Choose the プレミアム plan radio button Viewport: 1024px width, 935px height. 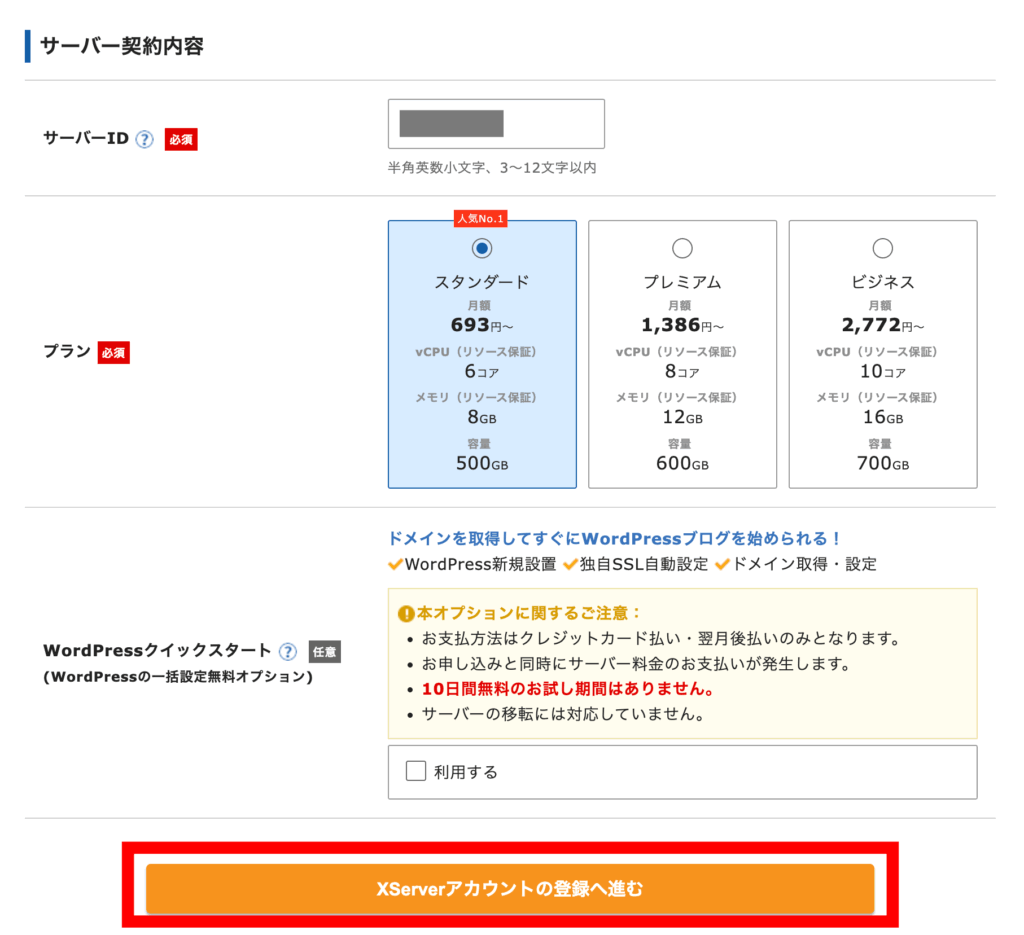click(x=682, y=248)
